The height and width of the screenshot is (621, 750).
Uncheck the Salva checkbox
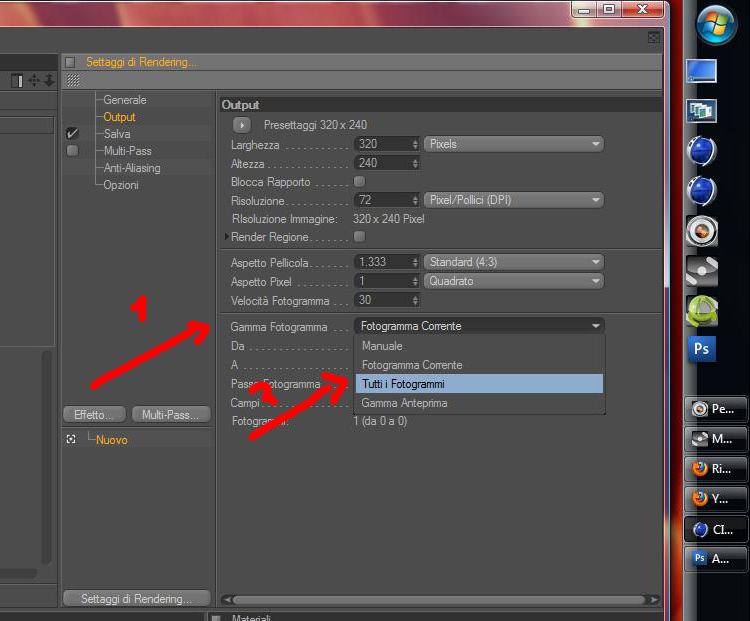point(72,133)
